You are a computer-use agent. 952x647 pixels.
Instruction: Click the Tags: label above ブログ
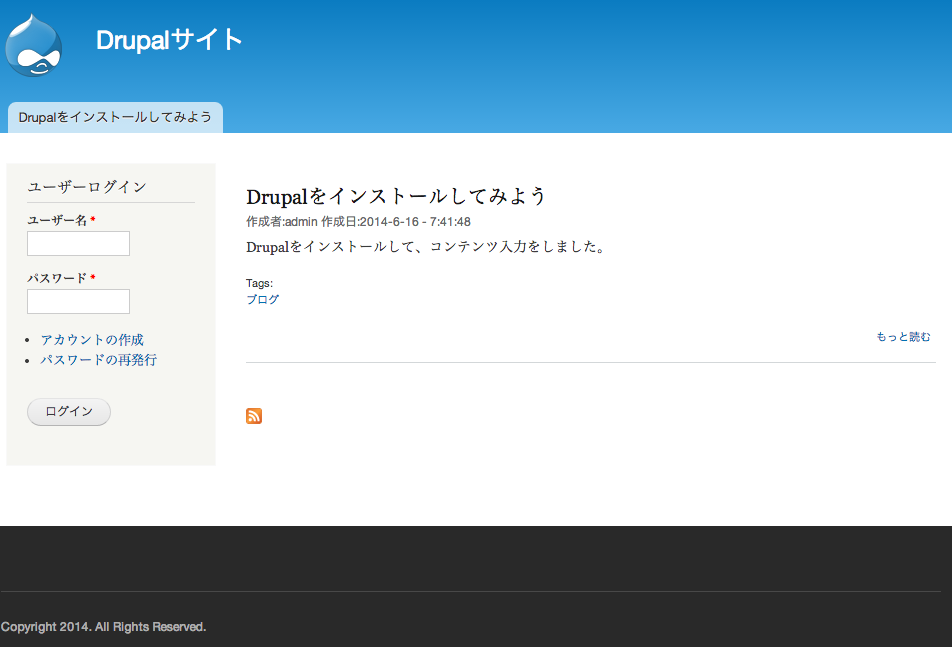pos(259,283)
